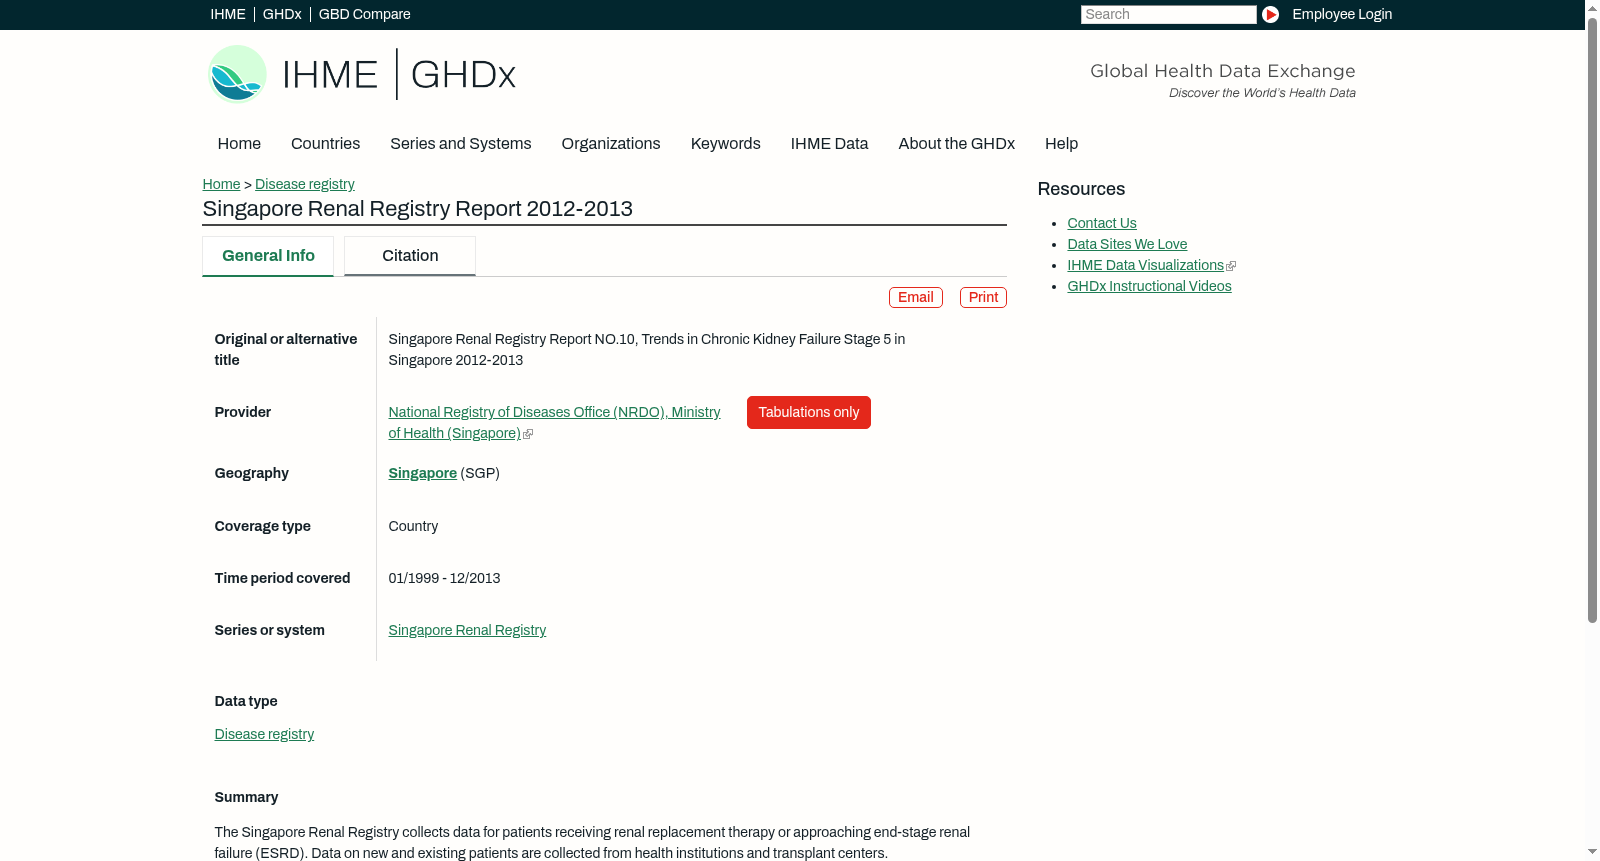Open the Countries menu item
1600x861 pixels.
click(325, 143)
